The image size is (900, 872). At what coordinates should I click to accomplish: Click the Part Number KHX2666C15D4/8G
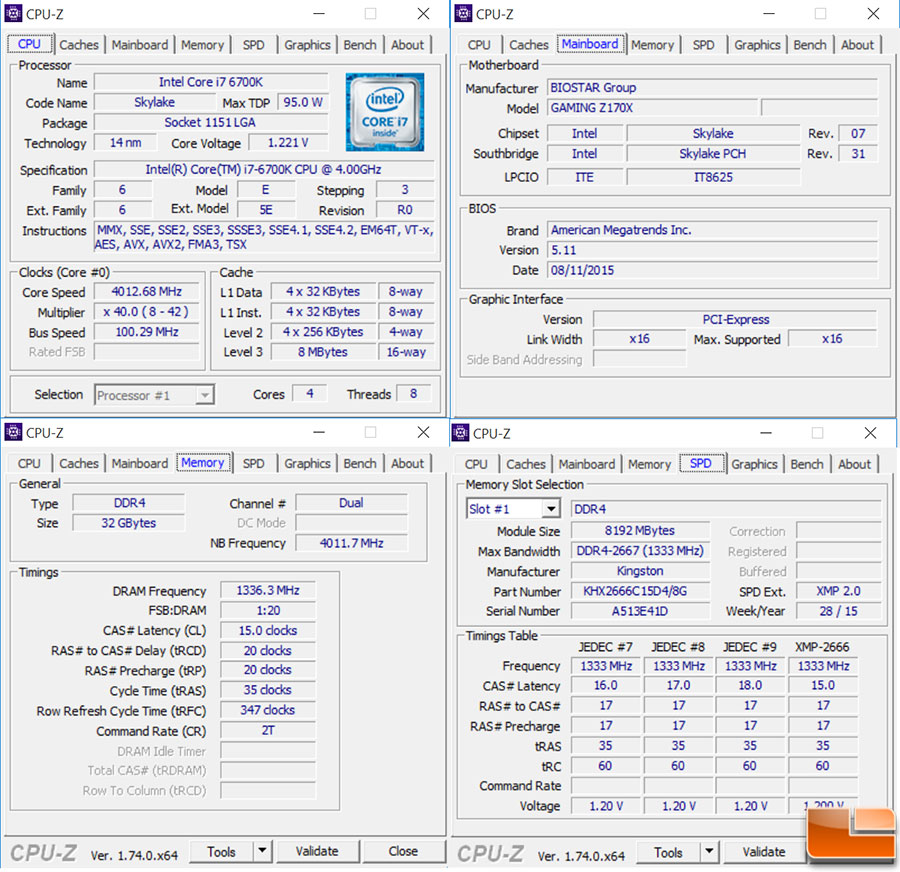coord(640,591)
